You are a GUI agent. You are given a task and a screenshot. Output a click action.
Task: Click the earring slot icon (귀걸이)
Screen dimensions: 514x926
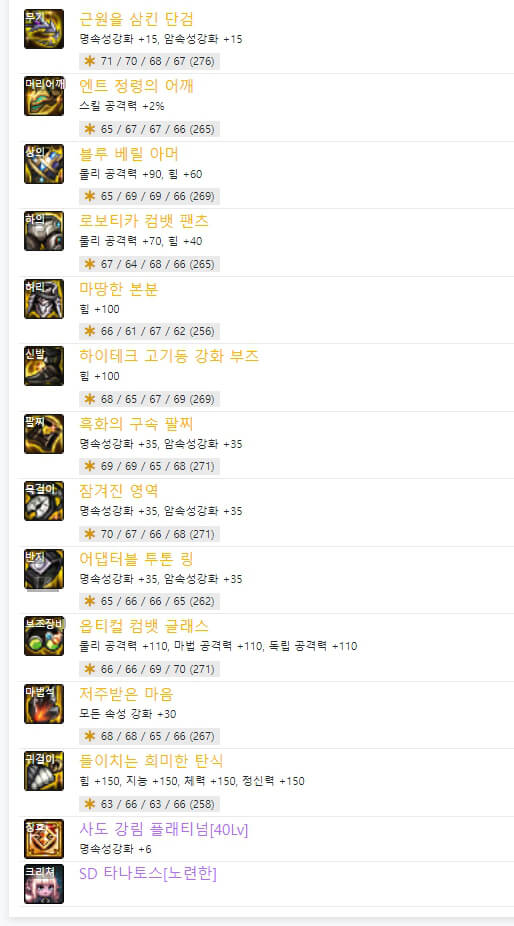[x=44, y=771]
